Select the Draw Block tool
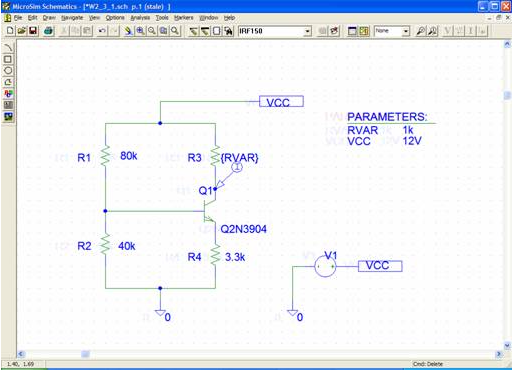This screenshot has height=370, width=513. point(217,31)
